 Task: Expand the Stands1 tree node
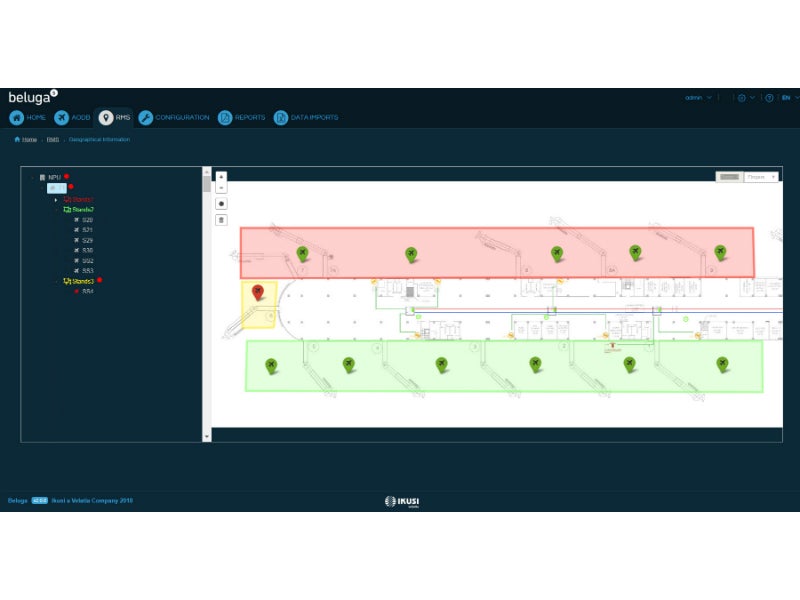point(56,199)
